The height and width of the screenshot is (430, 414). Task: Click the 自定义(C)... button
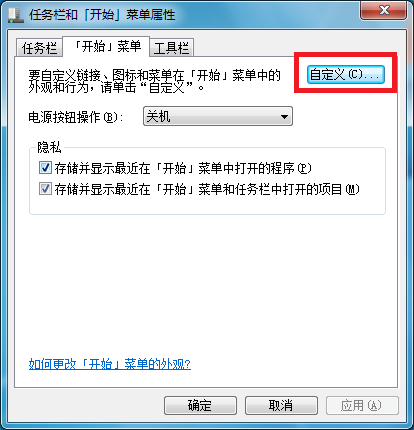point(346,74)
